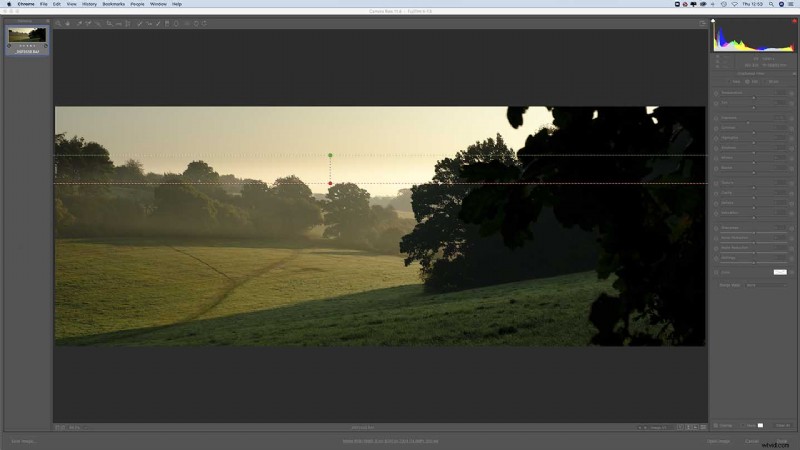Click the plus button for Clarity

tap(792, 193)
